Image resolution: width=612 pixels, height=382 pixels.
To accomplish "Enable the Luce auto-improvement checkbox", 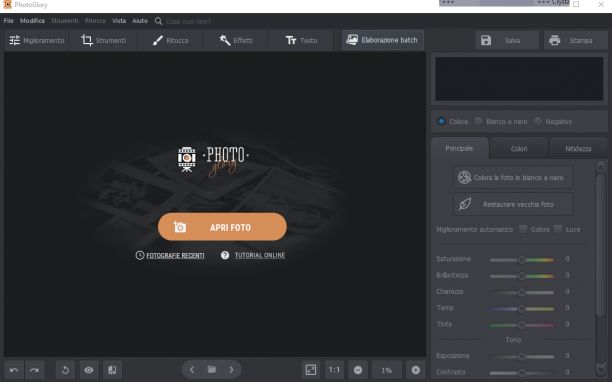I will pos(558,229).
